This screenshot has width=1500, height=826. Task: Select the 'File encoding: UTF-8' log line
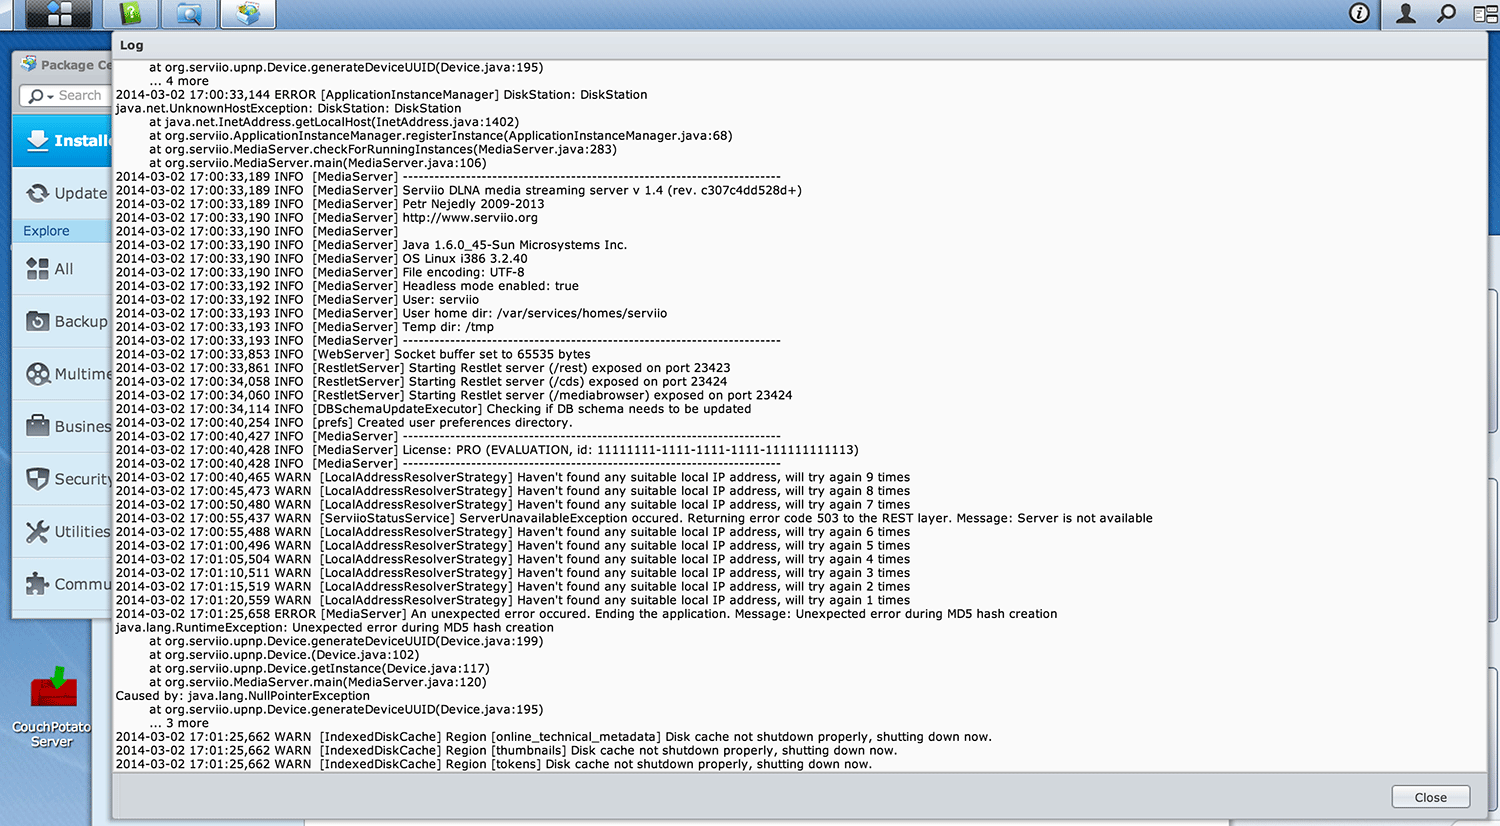click(320, 272)
